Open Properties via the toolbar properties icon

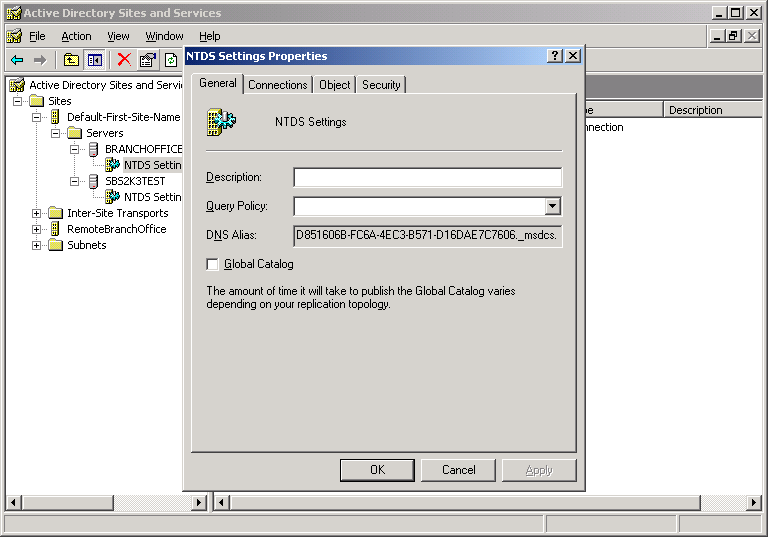click(147, 60)
